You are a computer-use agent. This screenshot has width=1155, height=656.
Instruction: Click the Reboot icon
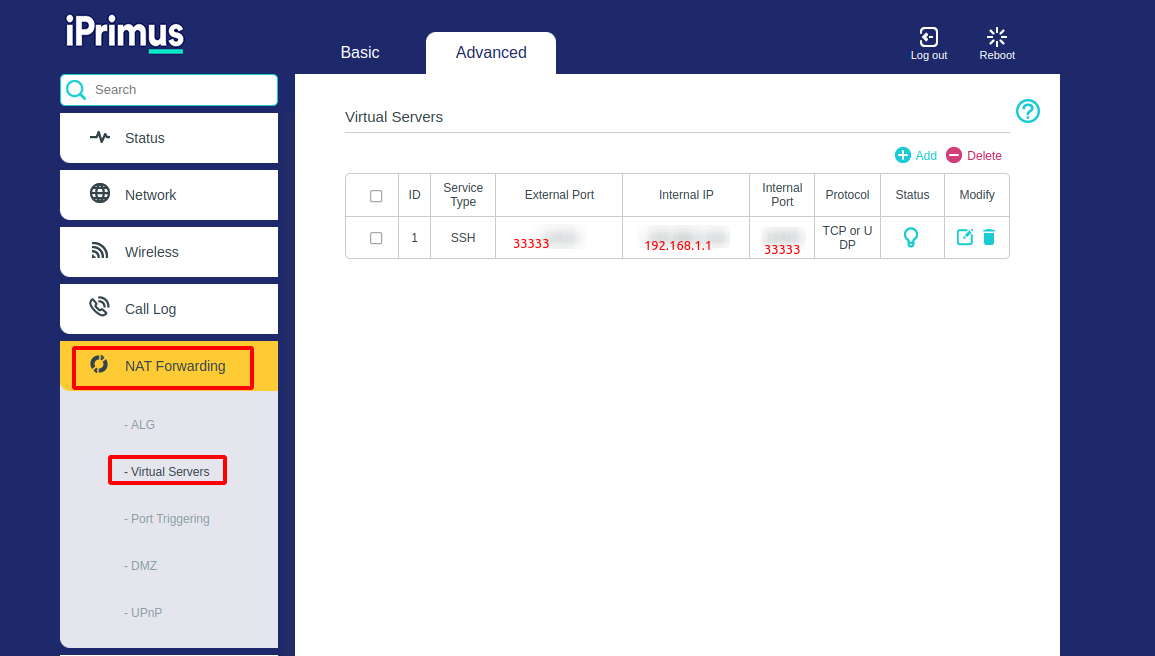click(x=996, y=38)
